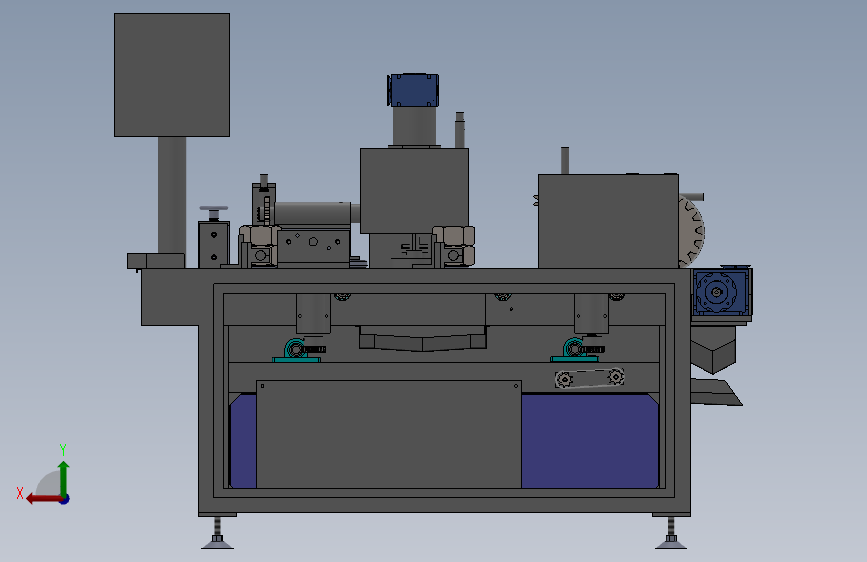
Task: Click the red X axis label
Action: [20, 493]
